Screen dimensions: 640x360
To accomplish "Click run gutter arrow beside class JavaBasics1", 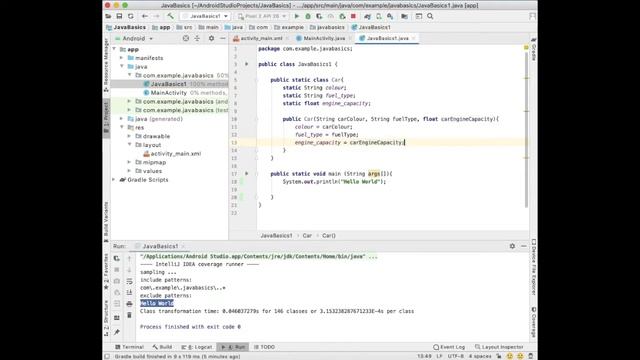I will pyautogui.click(x=247, y=64).
